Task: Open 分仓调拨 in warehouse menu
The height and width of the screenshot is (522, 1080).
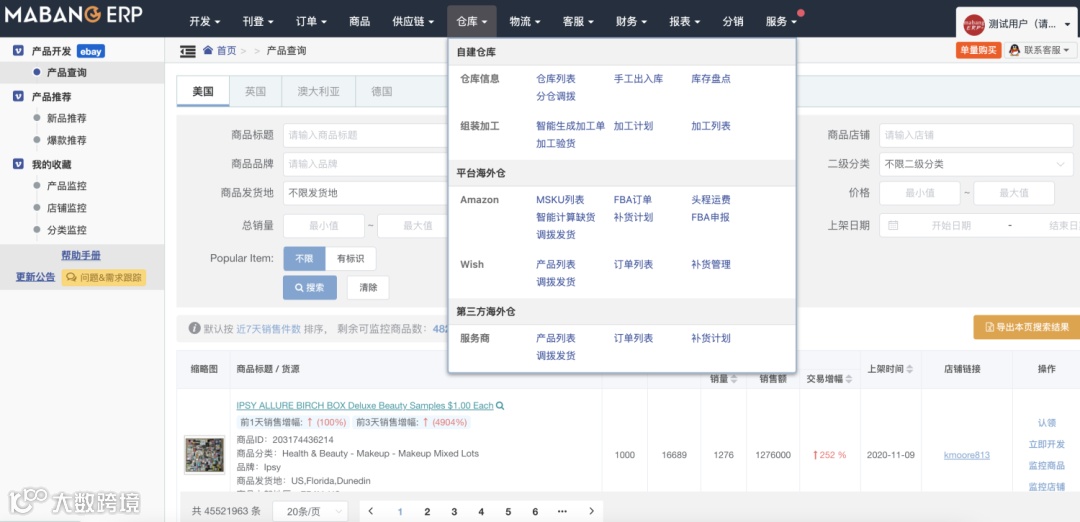Action: 556,96
